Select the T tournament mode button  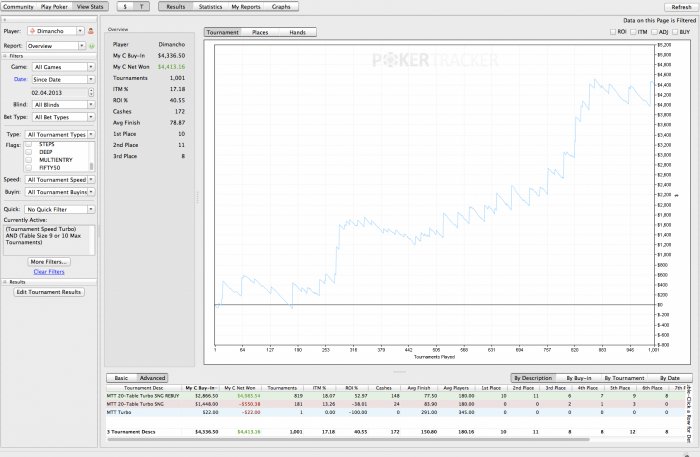coord(142,6)
